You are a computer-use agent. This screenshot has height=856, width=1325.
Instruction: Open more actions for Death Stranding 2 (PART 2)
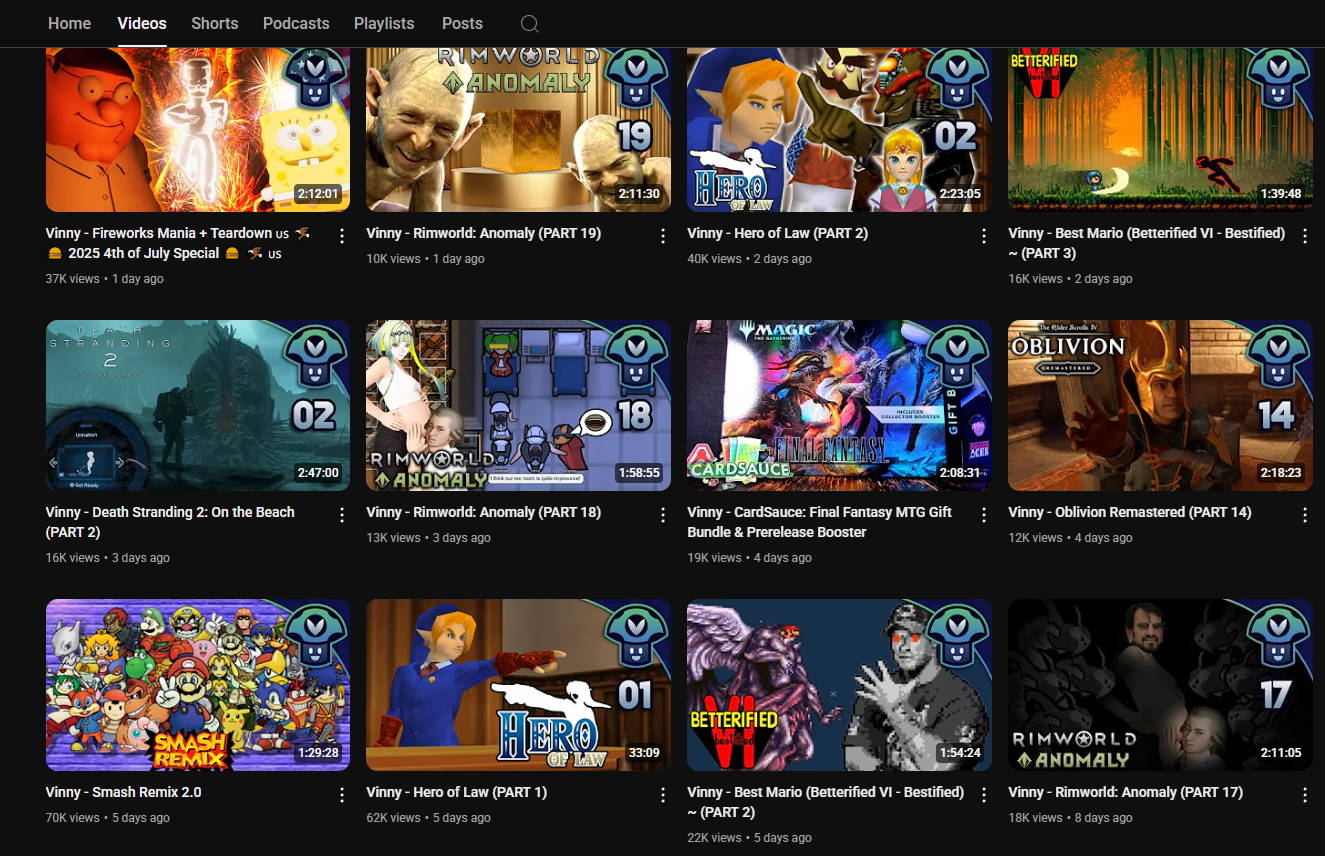coord(341,515)
